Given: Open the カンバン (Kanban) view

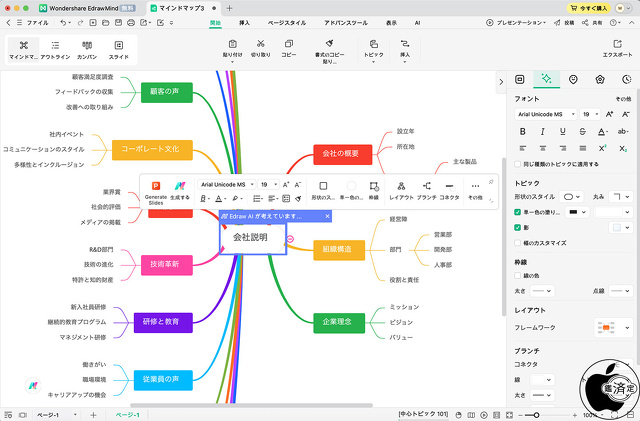Looking at the screenshot, I should pos(86,50).
